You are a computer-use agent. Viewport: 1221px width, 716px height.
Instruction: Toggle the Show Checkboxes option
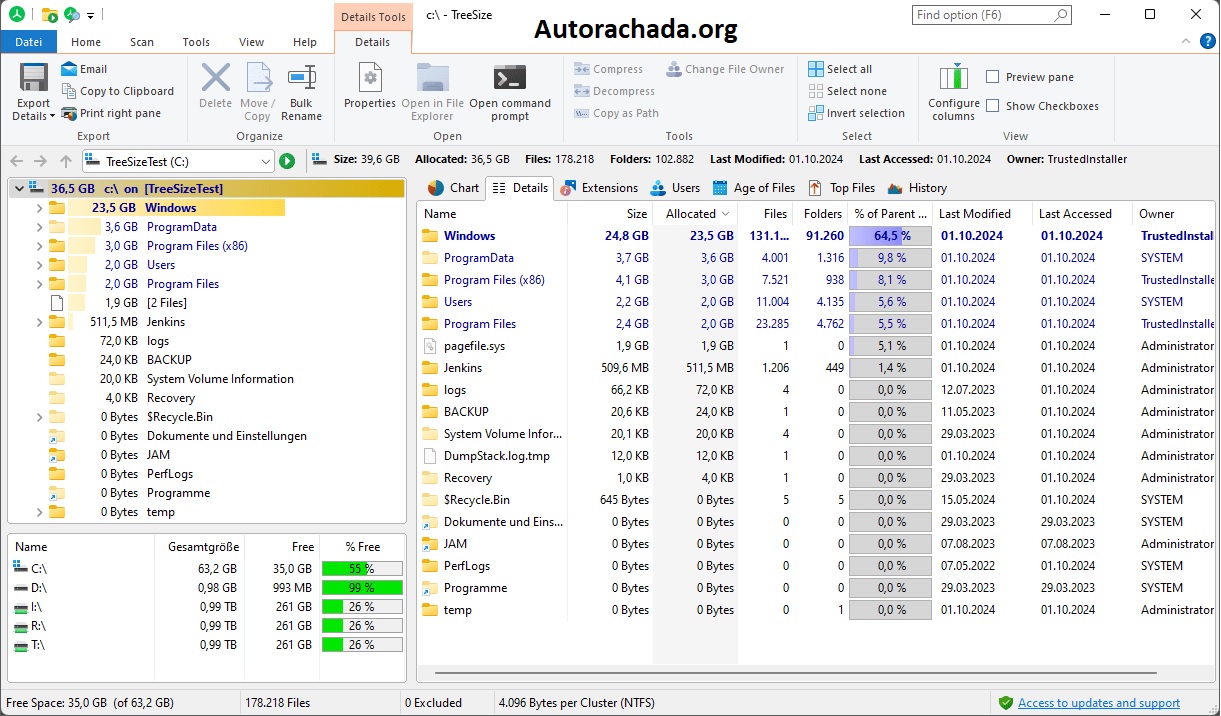[x=992, y=106]
